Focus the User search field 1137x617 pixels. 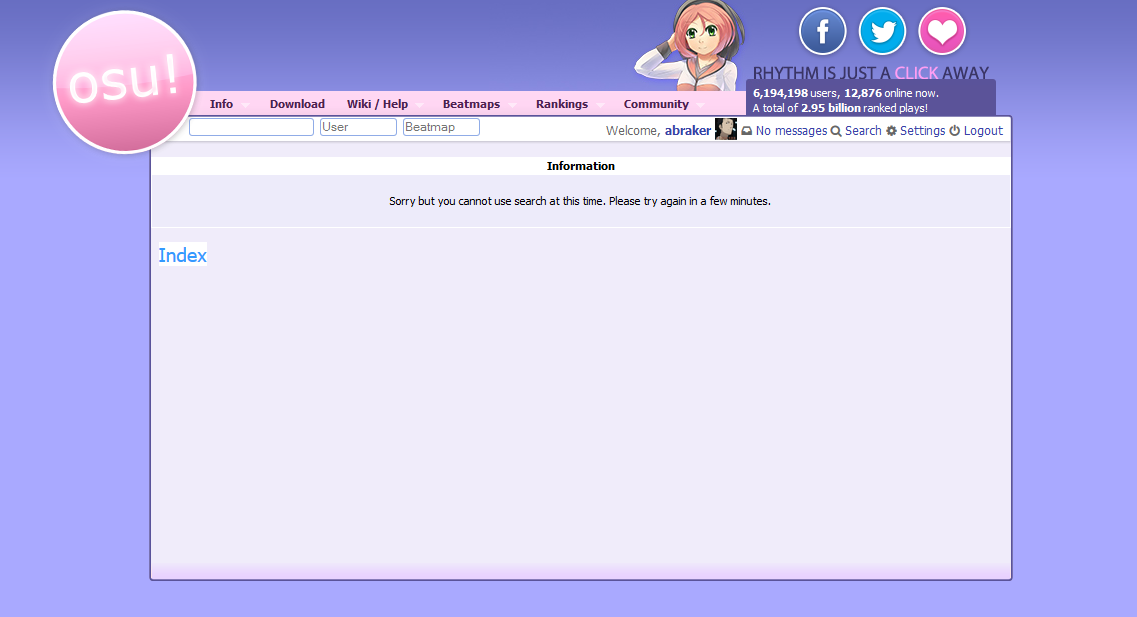point(358,127)
